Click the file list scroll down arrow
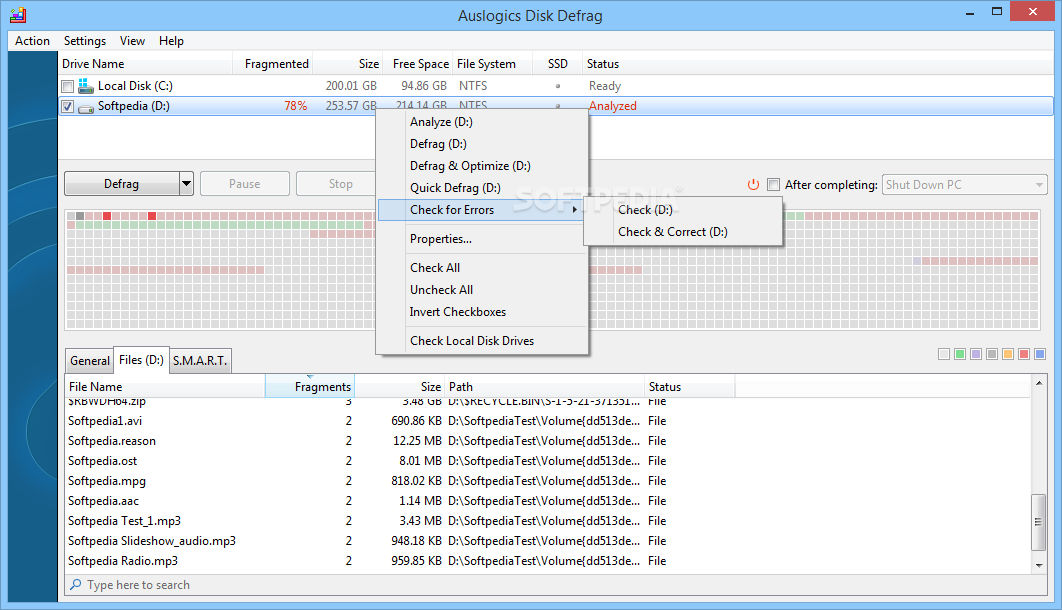The image size is (1062, 610). click(x=1039, y=565)
